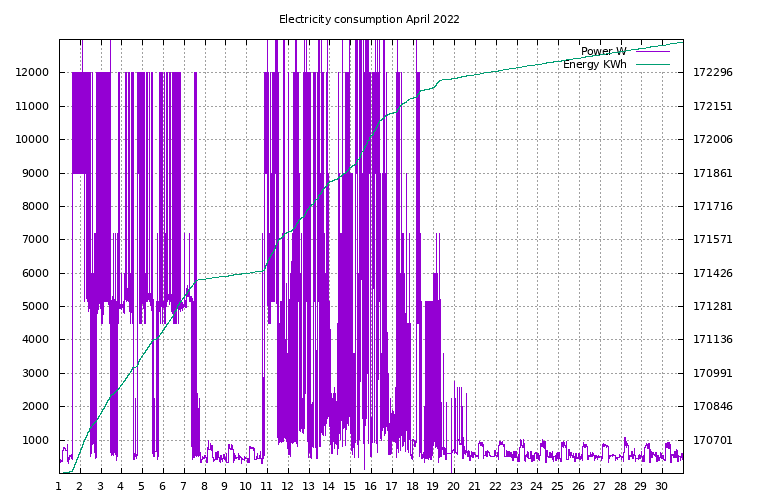Click the 171716 right axis value
This screenshot has height=500, width=768.
click(713, 206)
